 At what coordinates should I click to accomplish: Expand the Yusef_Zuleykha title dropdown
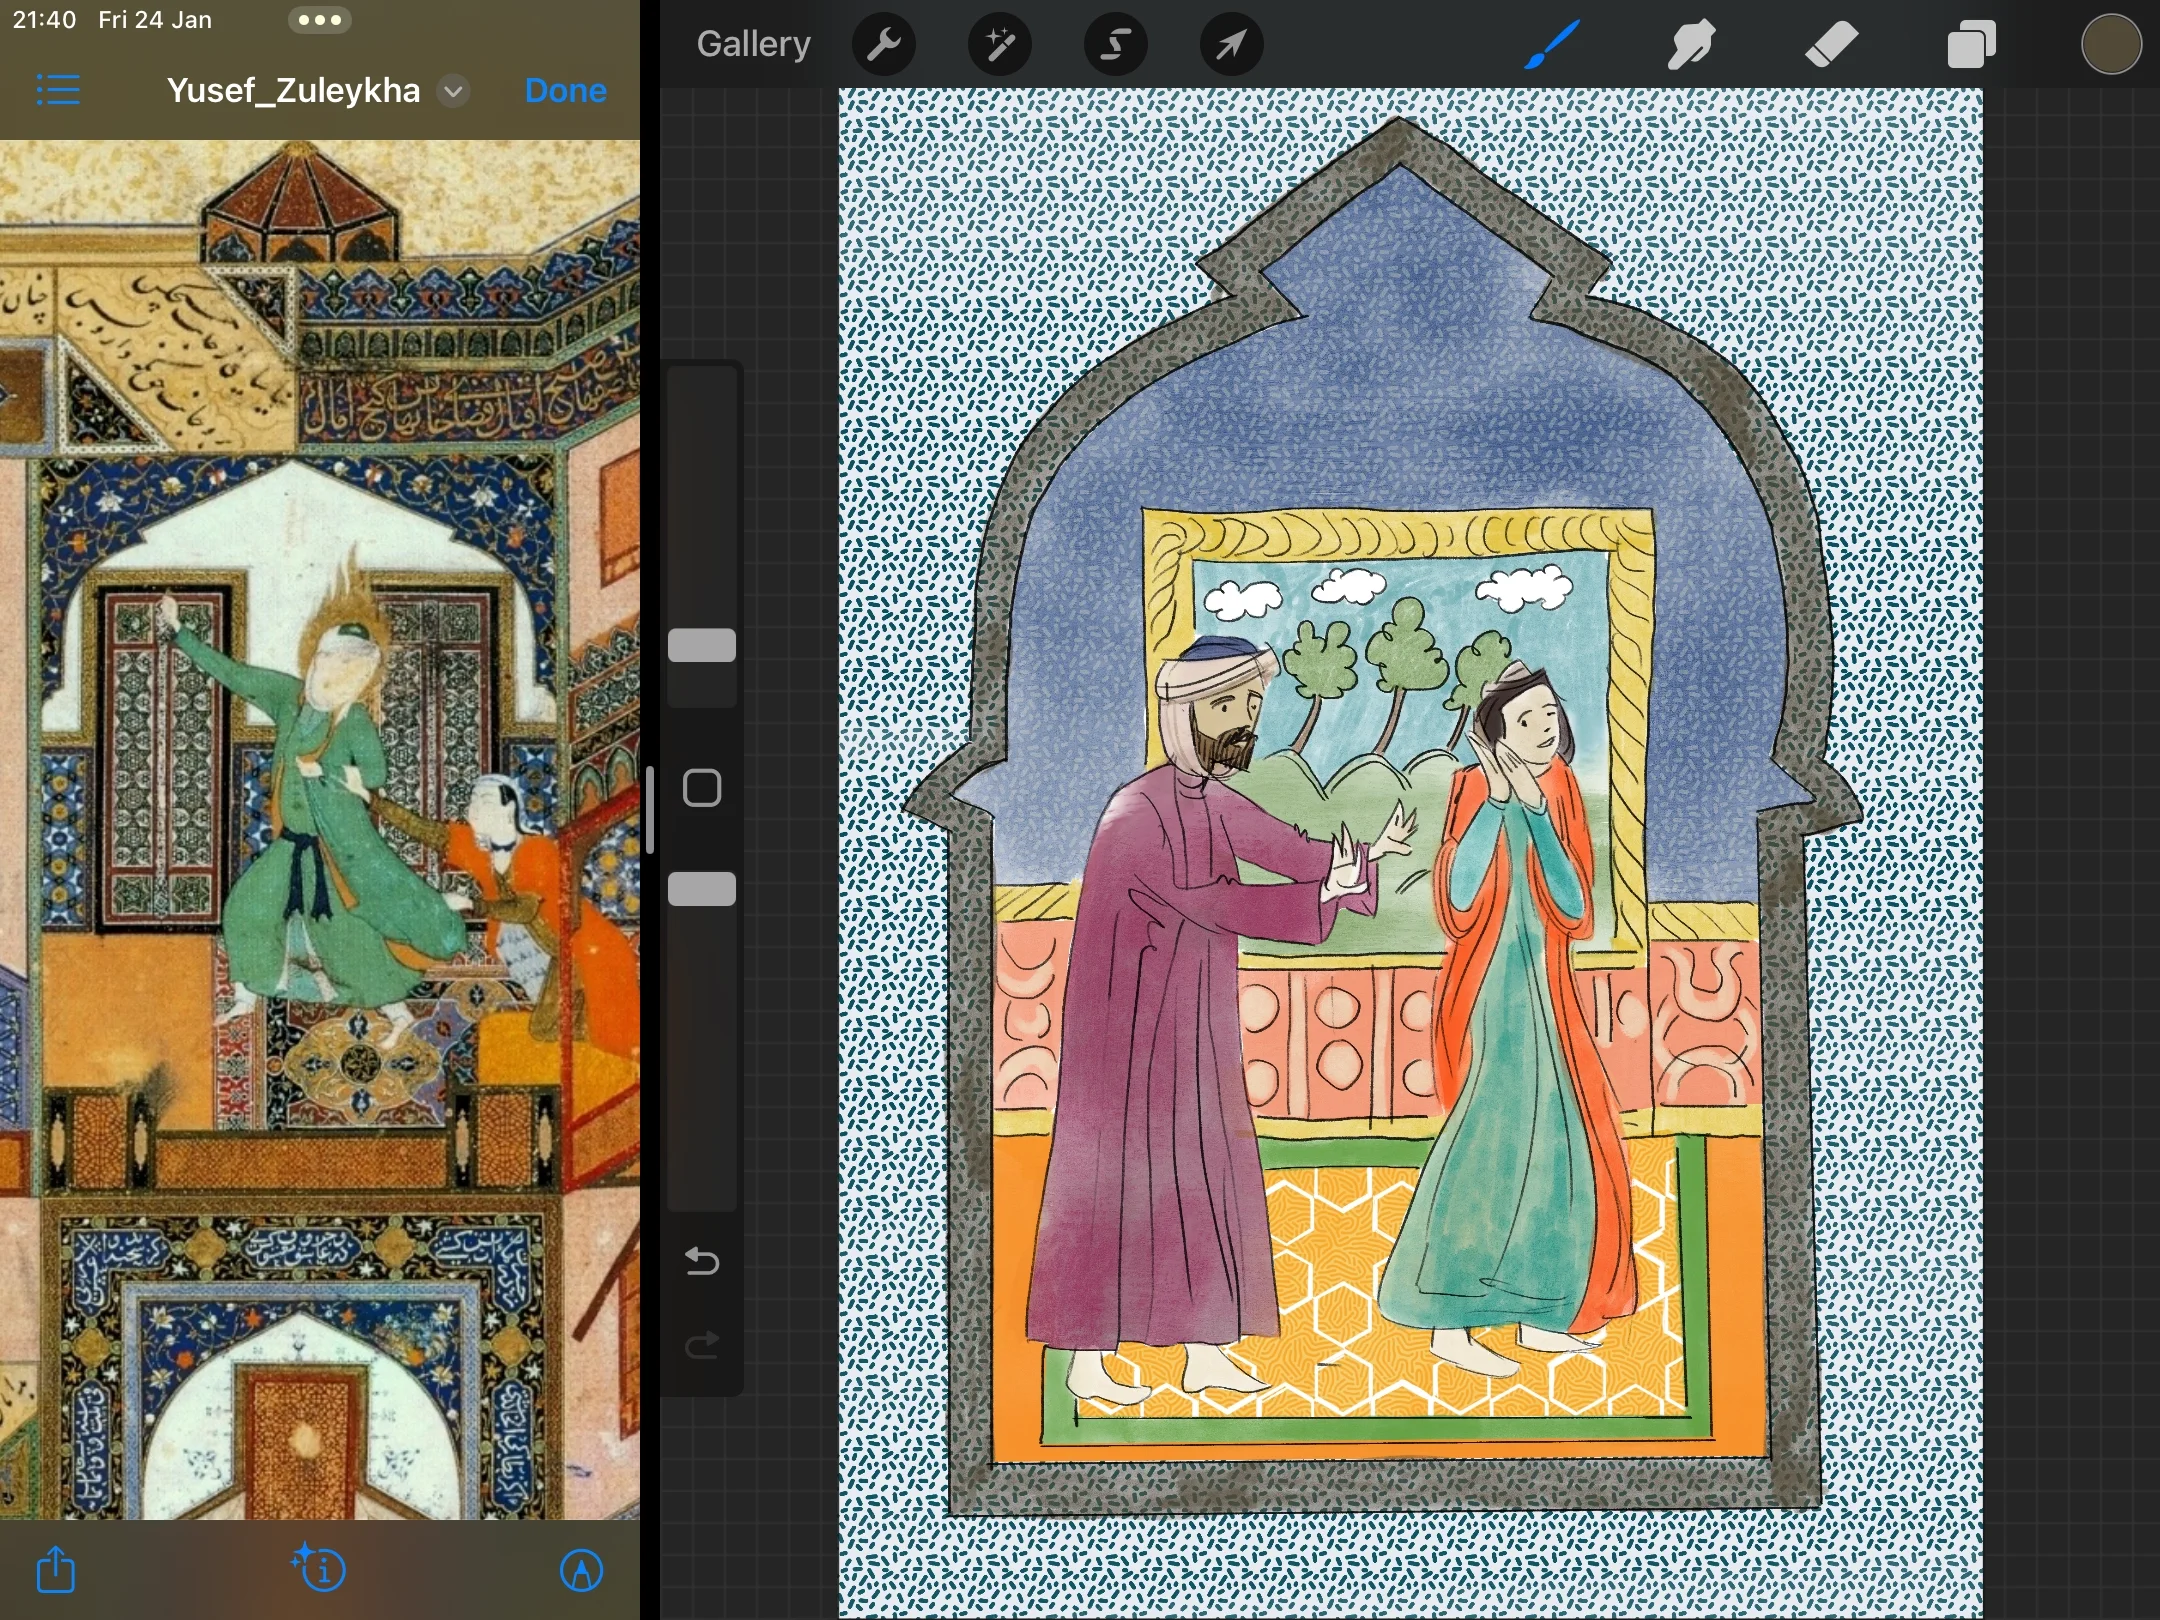pos(454,91)
